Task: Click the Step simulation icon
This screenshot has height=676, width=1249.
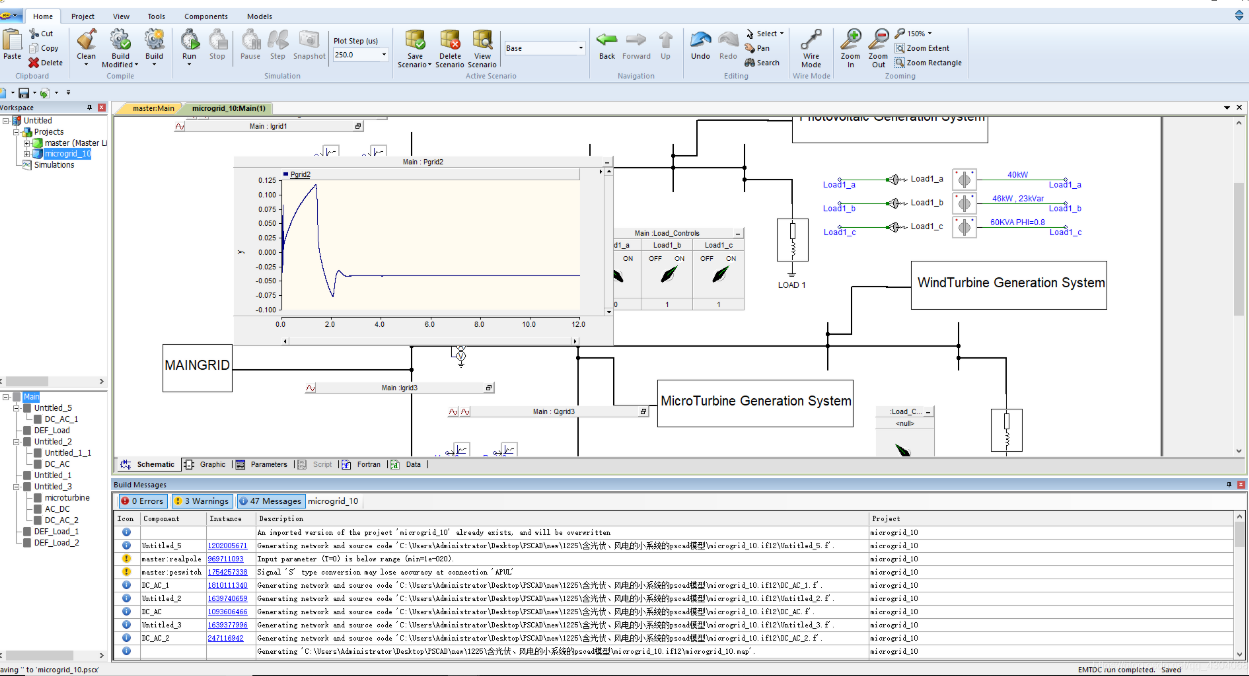Action: [x=278, y=39]
